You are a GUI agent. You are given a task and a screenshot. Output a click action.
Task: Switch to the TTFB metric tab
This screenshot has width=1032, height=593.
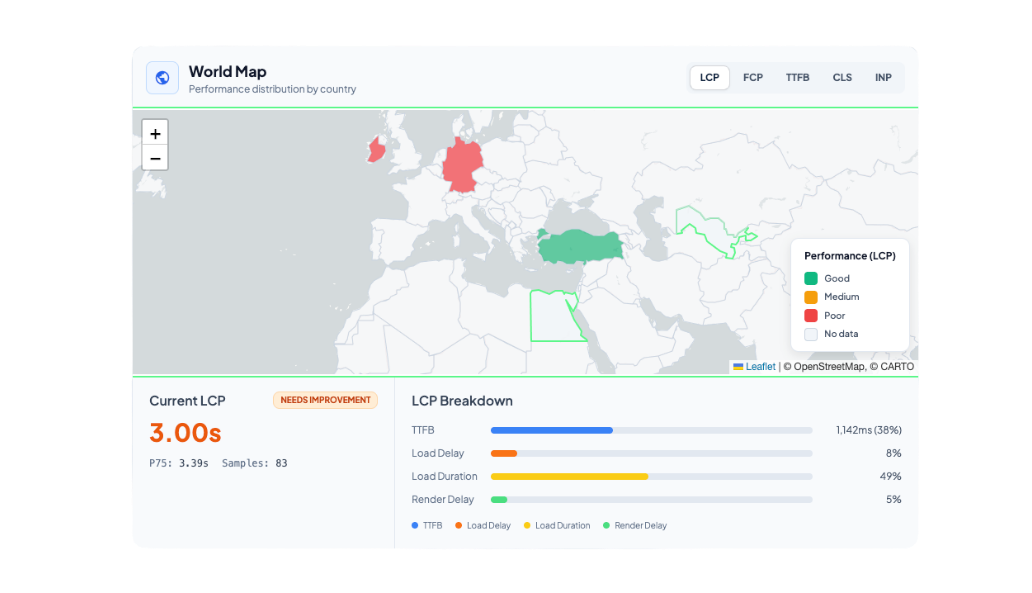click(797, 78)
